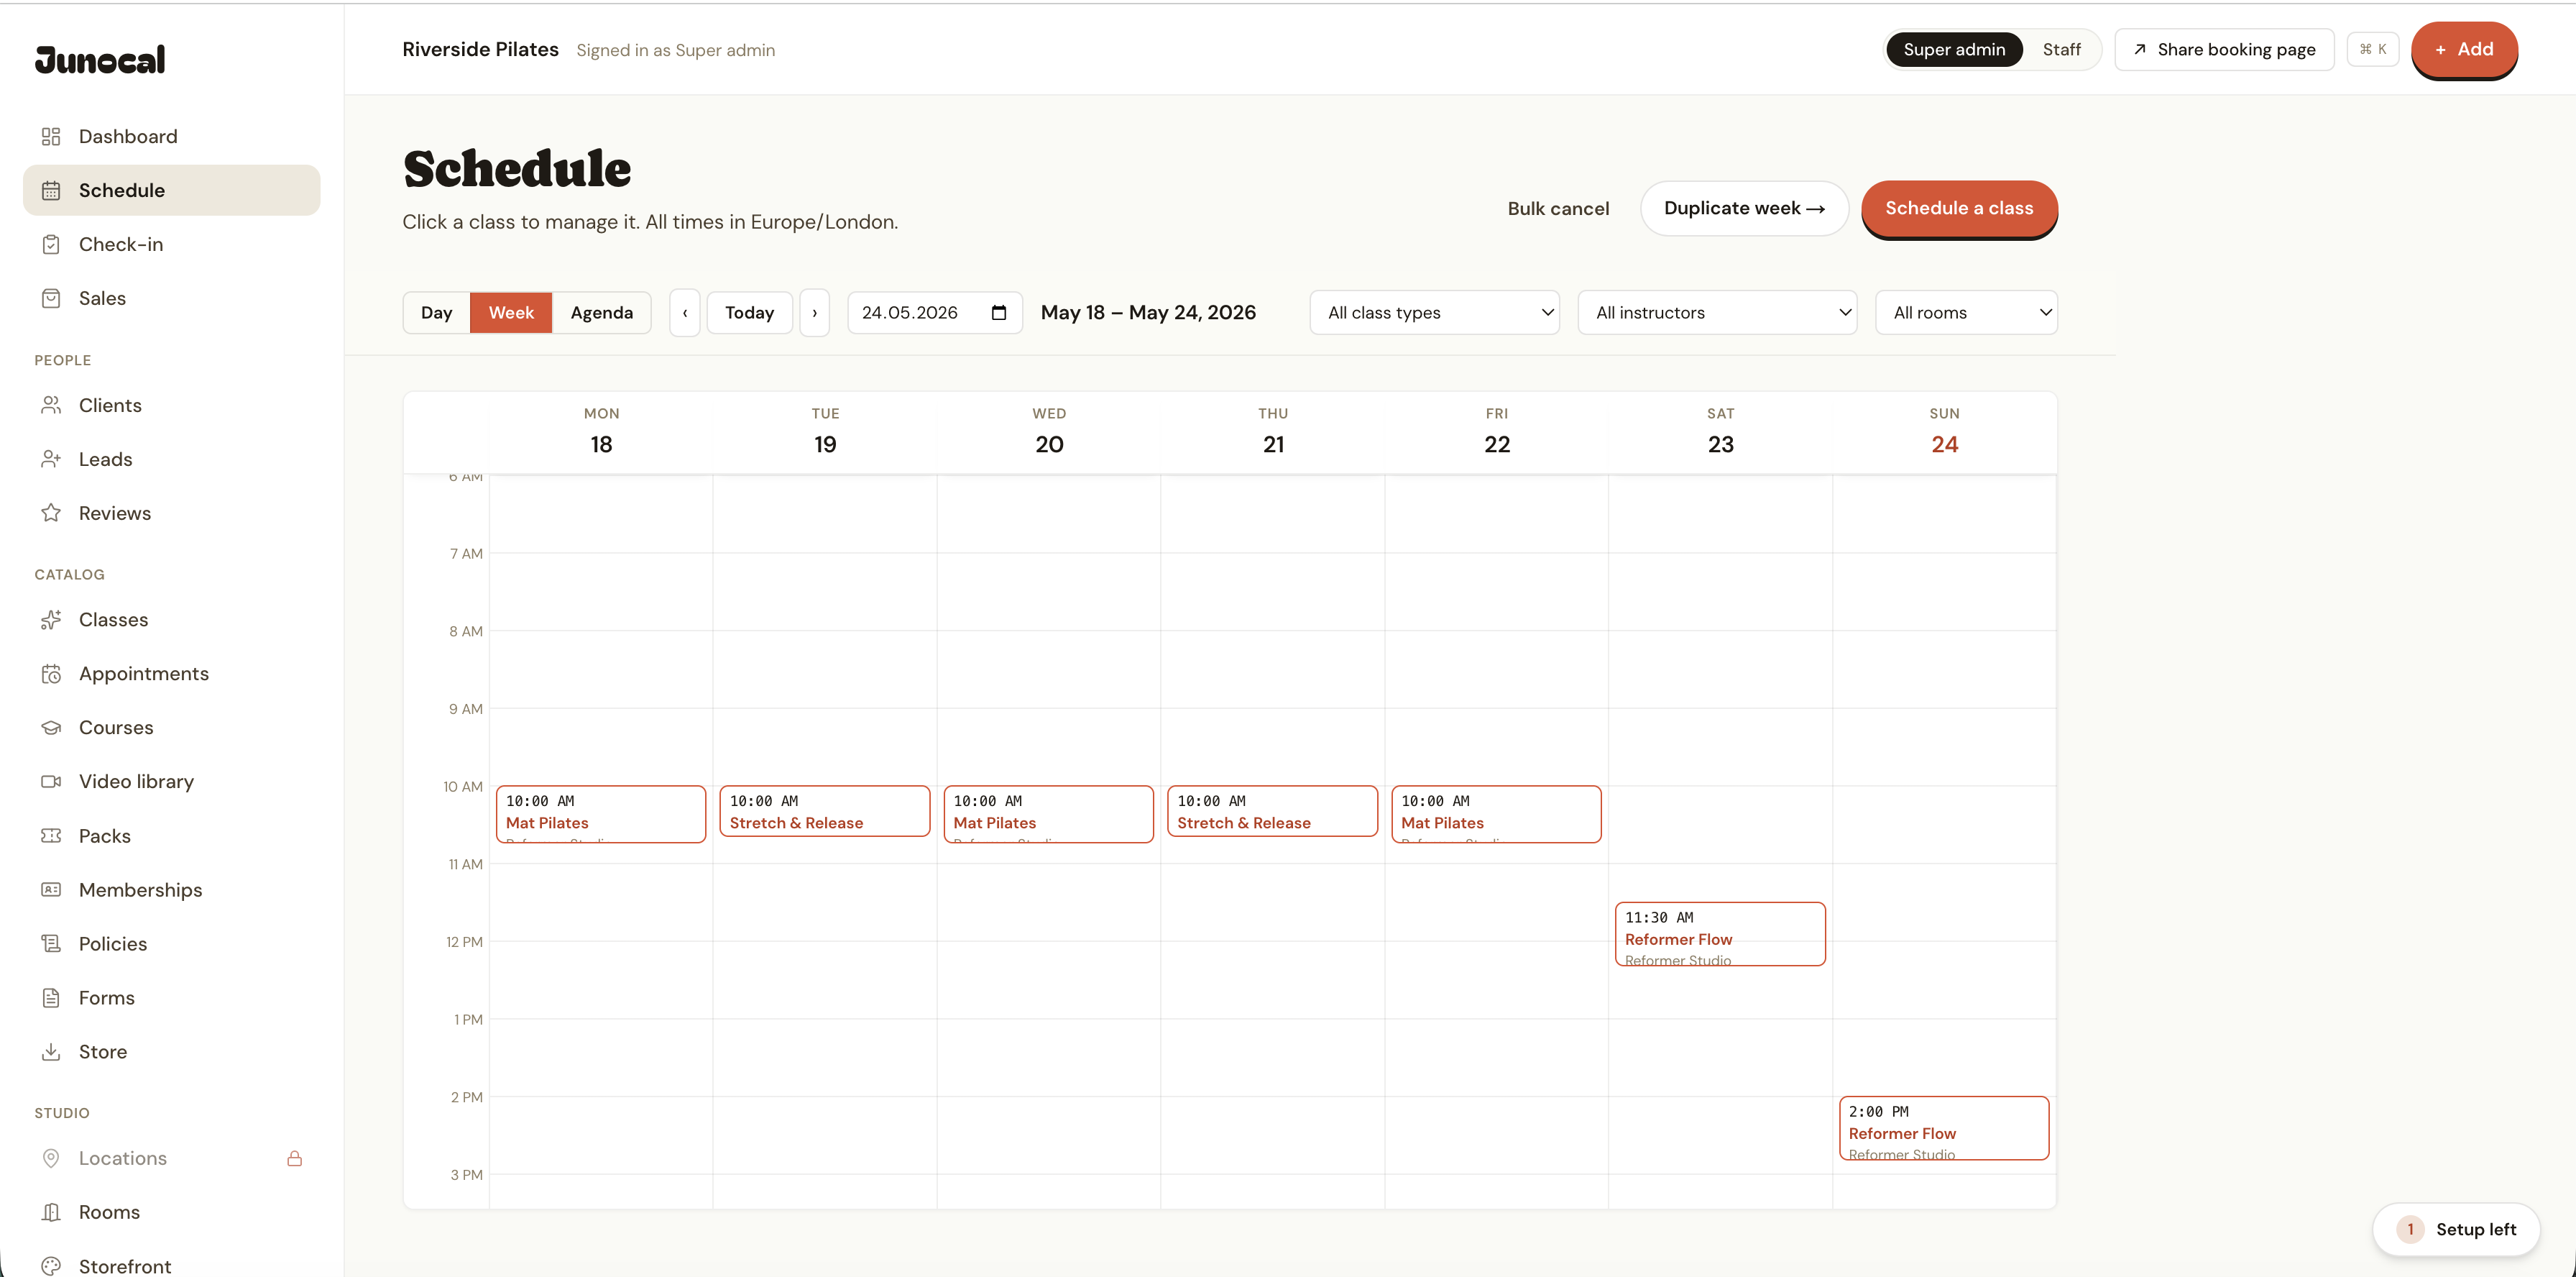Open Wednesday 10:00 AM Mat Pilates class
This screenshot has width=2576, height=1277.
[1049, 814]
